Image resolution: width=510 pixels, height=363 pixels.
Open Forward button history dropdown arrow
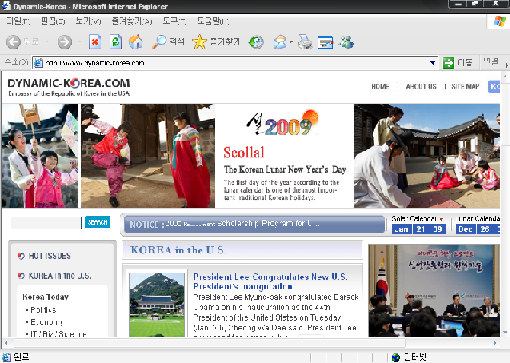click(x=79, y=42)
